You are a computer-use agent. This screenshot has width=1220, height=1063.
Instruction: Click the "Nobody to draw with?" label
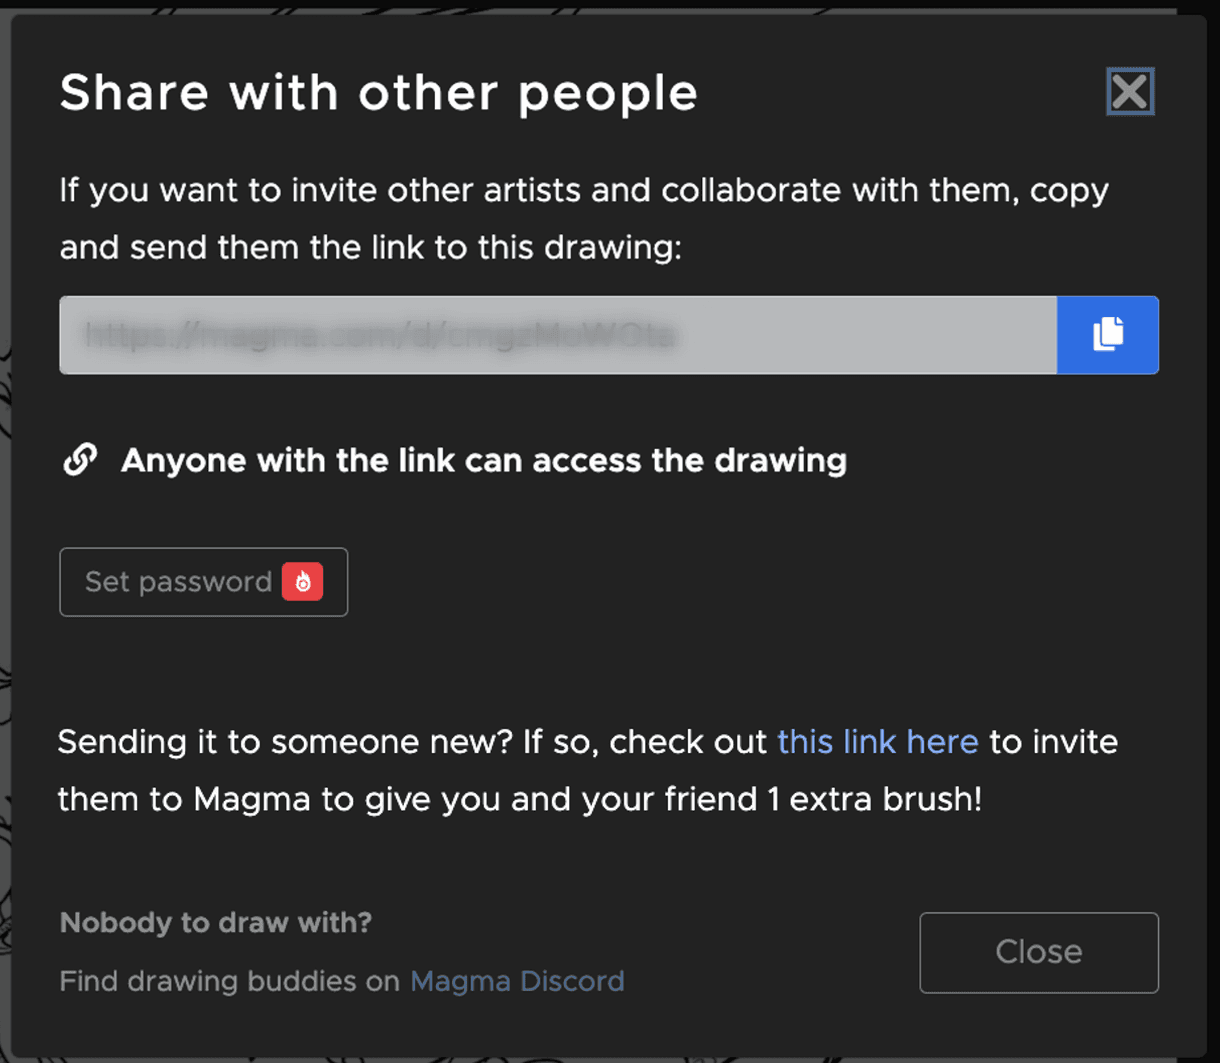click(x=215, y=922)
